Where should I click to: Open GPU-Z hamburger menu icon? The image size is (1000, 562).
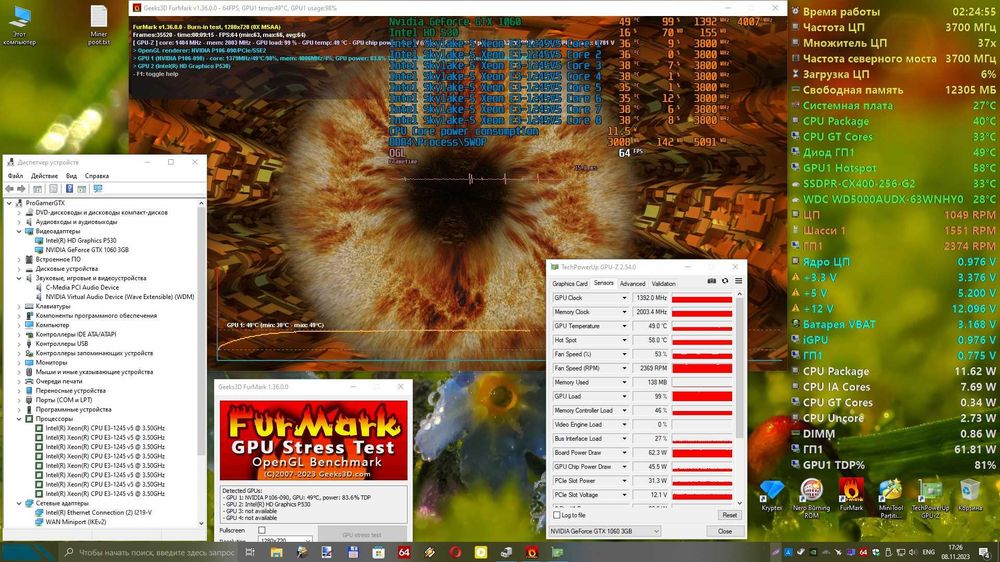pyautogui.click(x=739, y=281)
